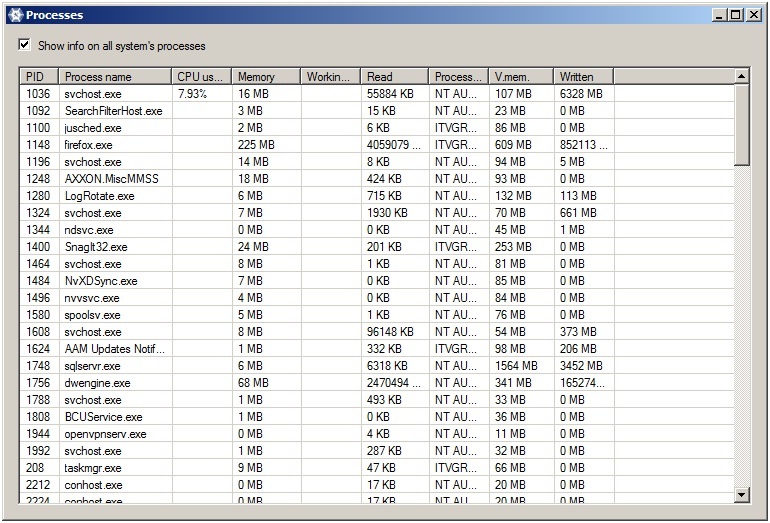Toggle "Show info on all system's processes" checkbox
Image resolution: width=770 pixels, height=523 pixels.
(25, 46)
